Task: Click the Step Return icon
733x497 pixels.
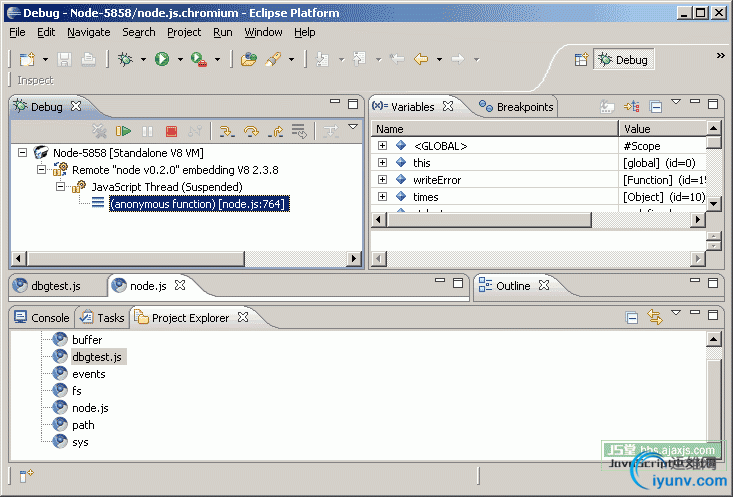Action: coord(276,131)
